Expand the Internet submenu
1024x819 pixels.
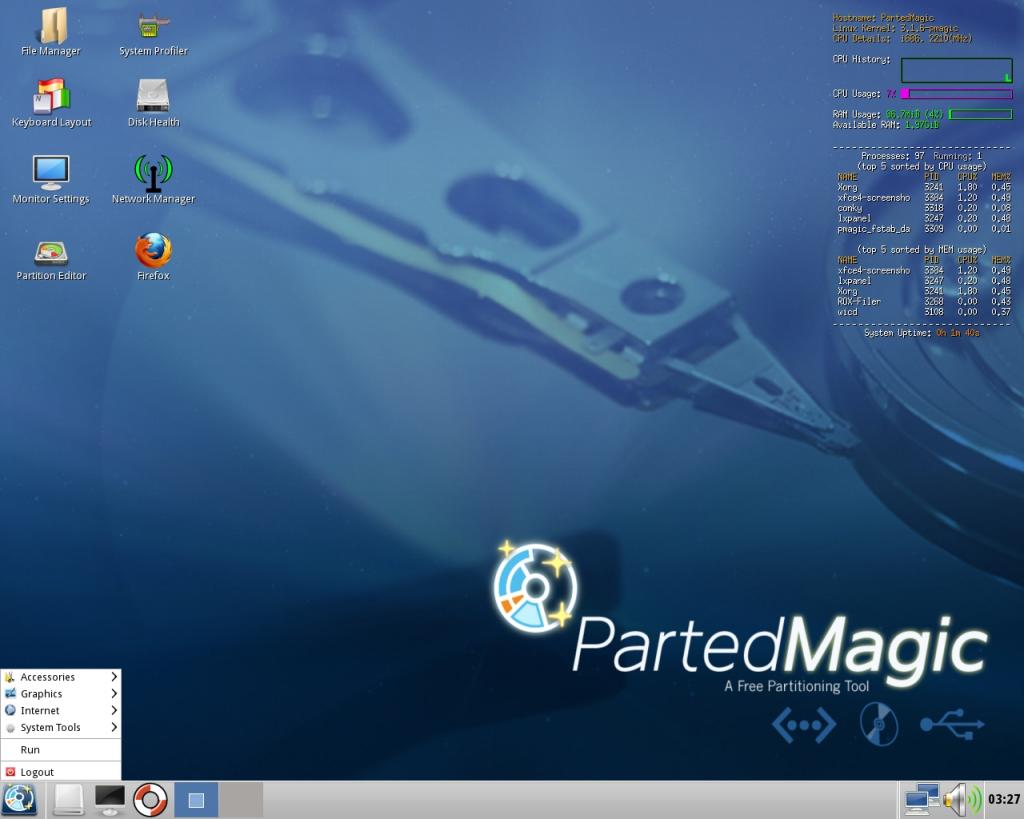(40, 710)
